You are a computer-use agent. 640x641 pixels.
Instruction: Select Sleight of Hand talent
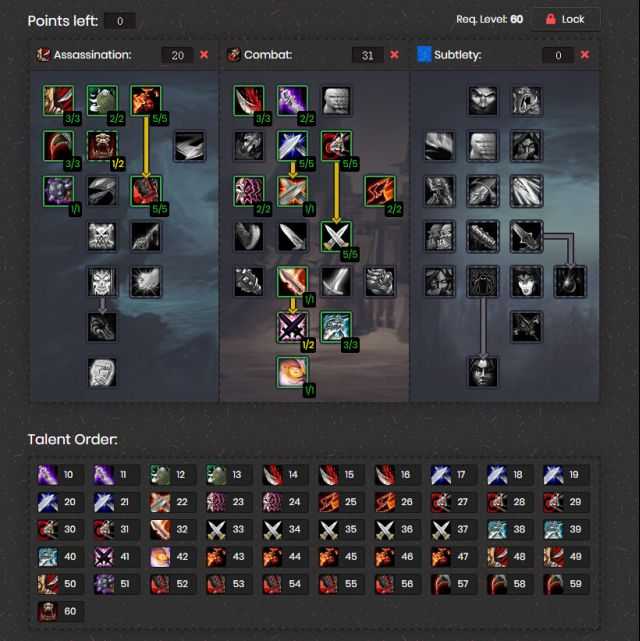pos(439,146)
